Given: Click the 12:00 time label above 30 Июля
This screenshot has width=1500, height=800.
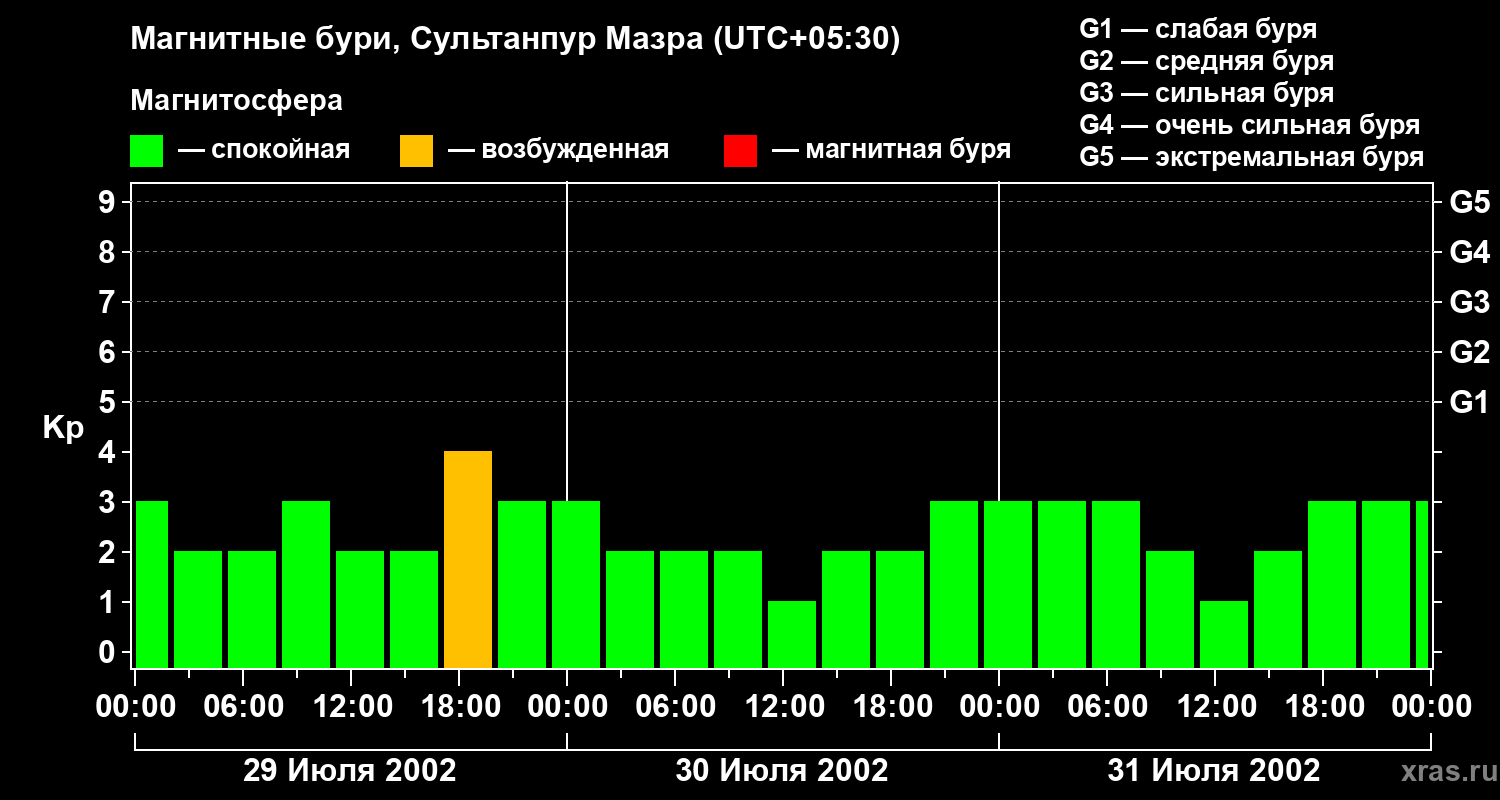Looking at the screenshot, I should [x=783, y=707].
